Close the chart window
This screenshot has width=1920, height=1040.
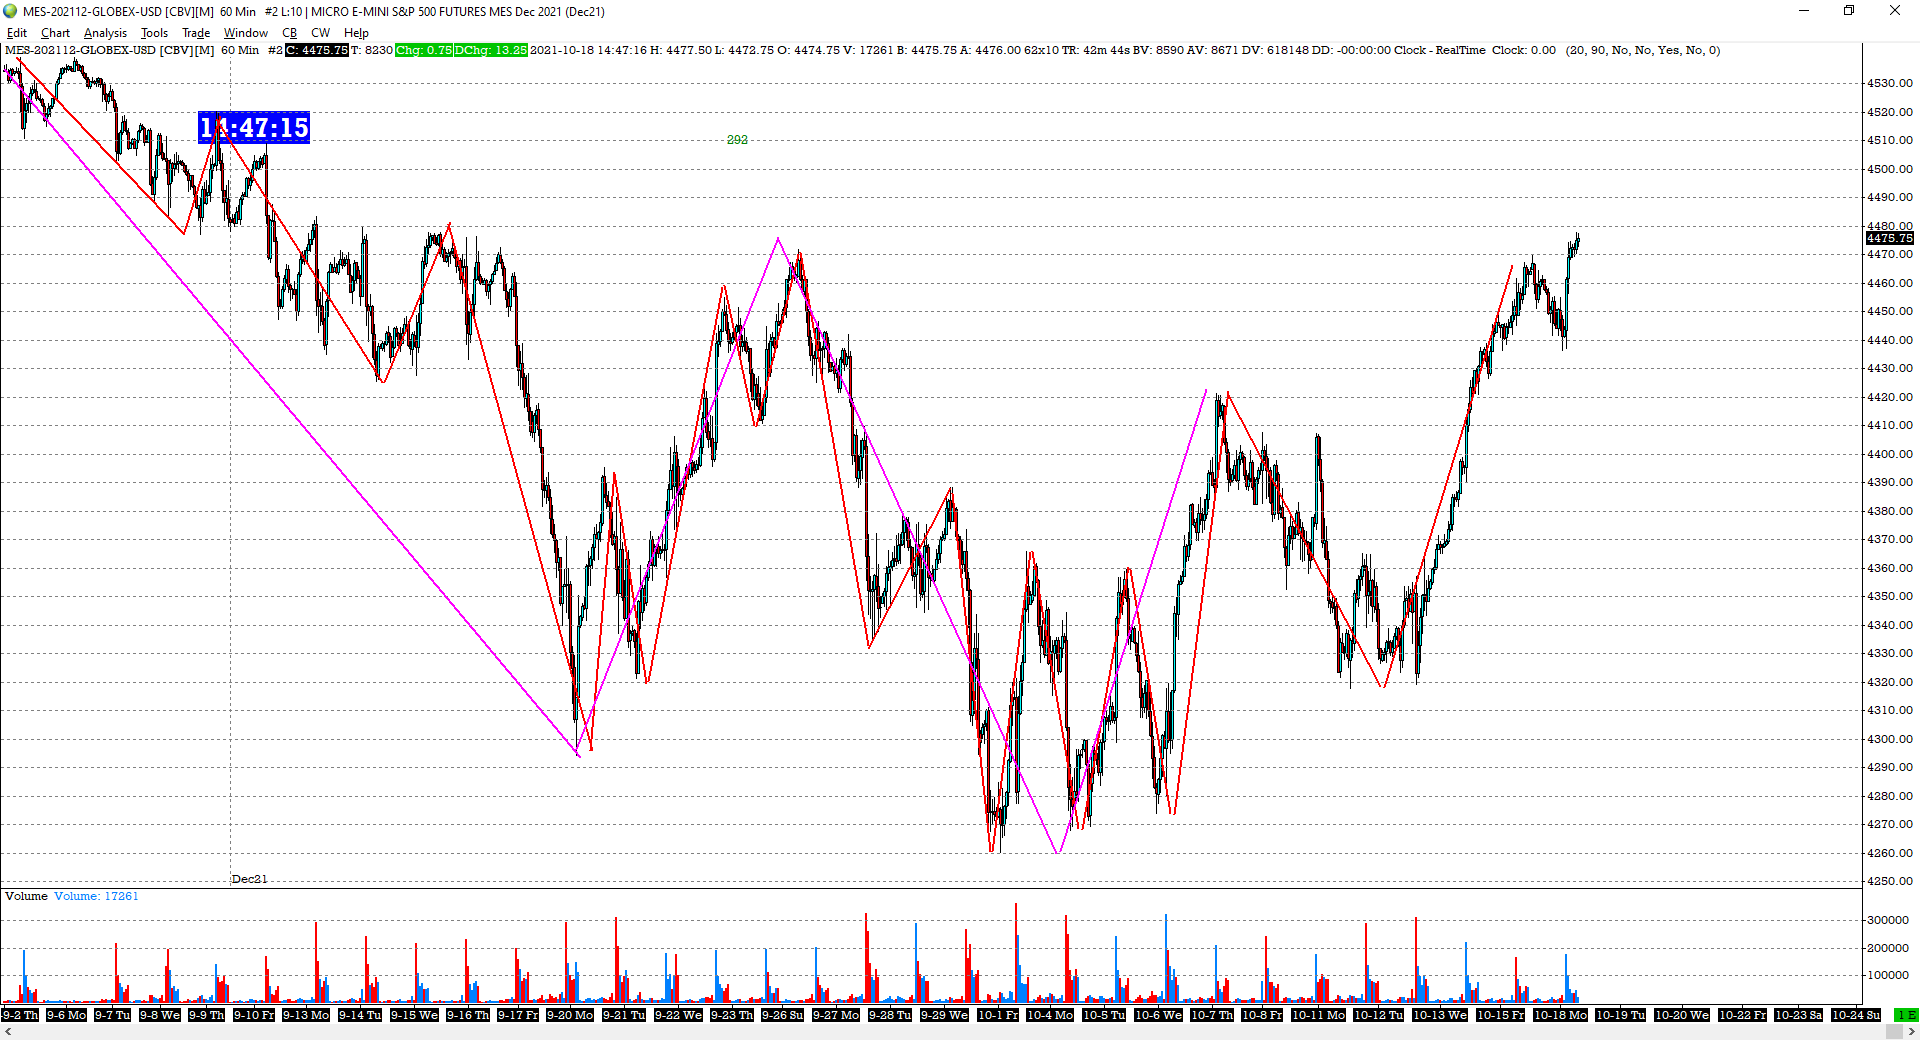pyautogui.click(x=1895, y=11)
